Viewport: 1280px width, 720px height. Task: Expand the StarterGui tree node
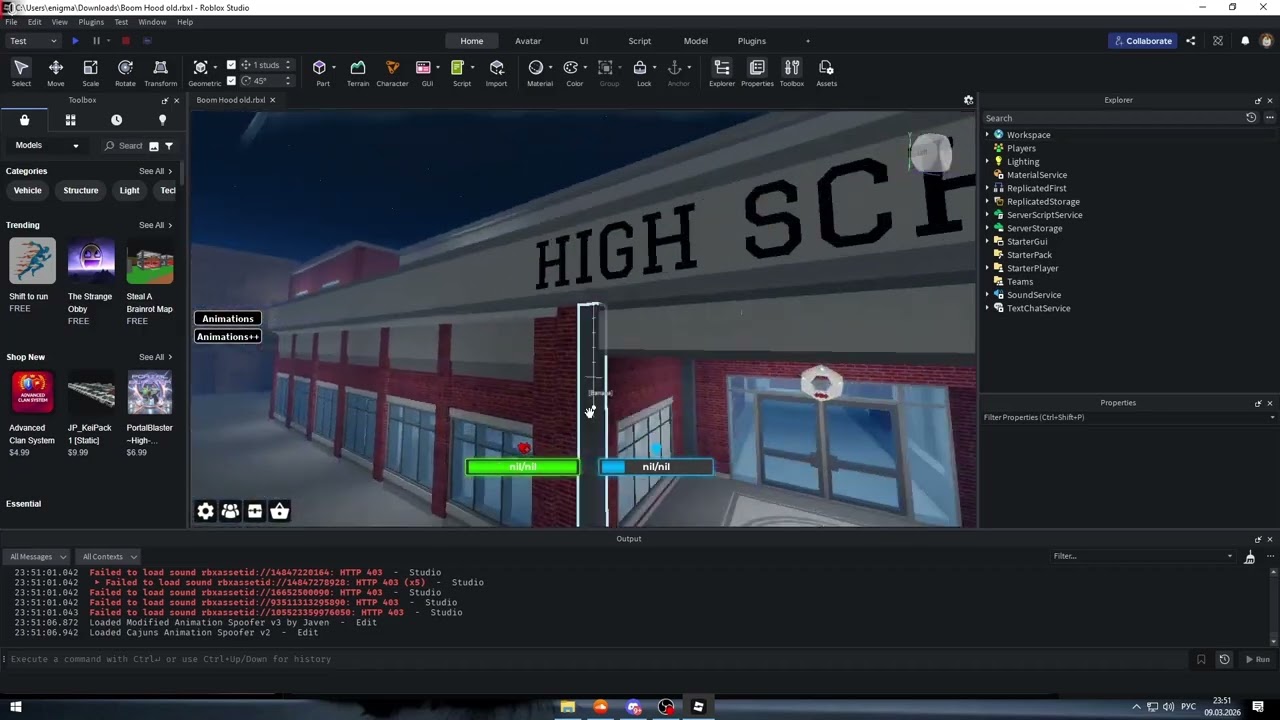click(987, 242)
